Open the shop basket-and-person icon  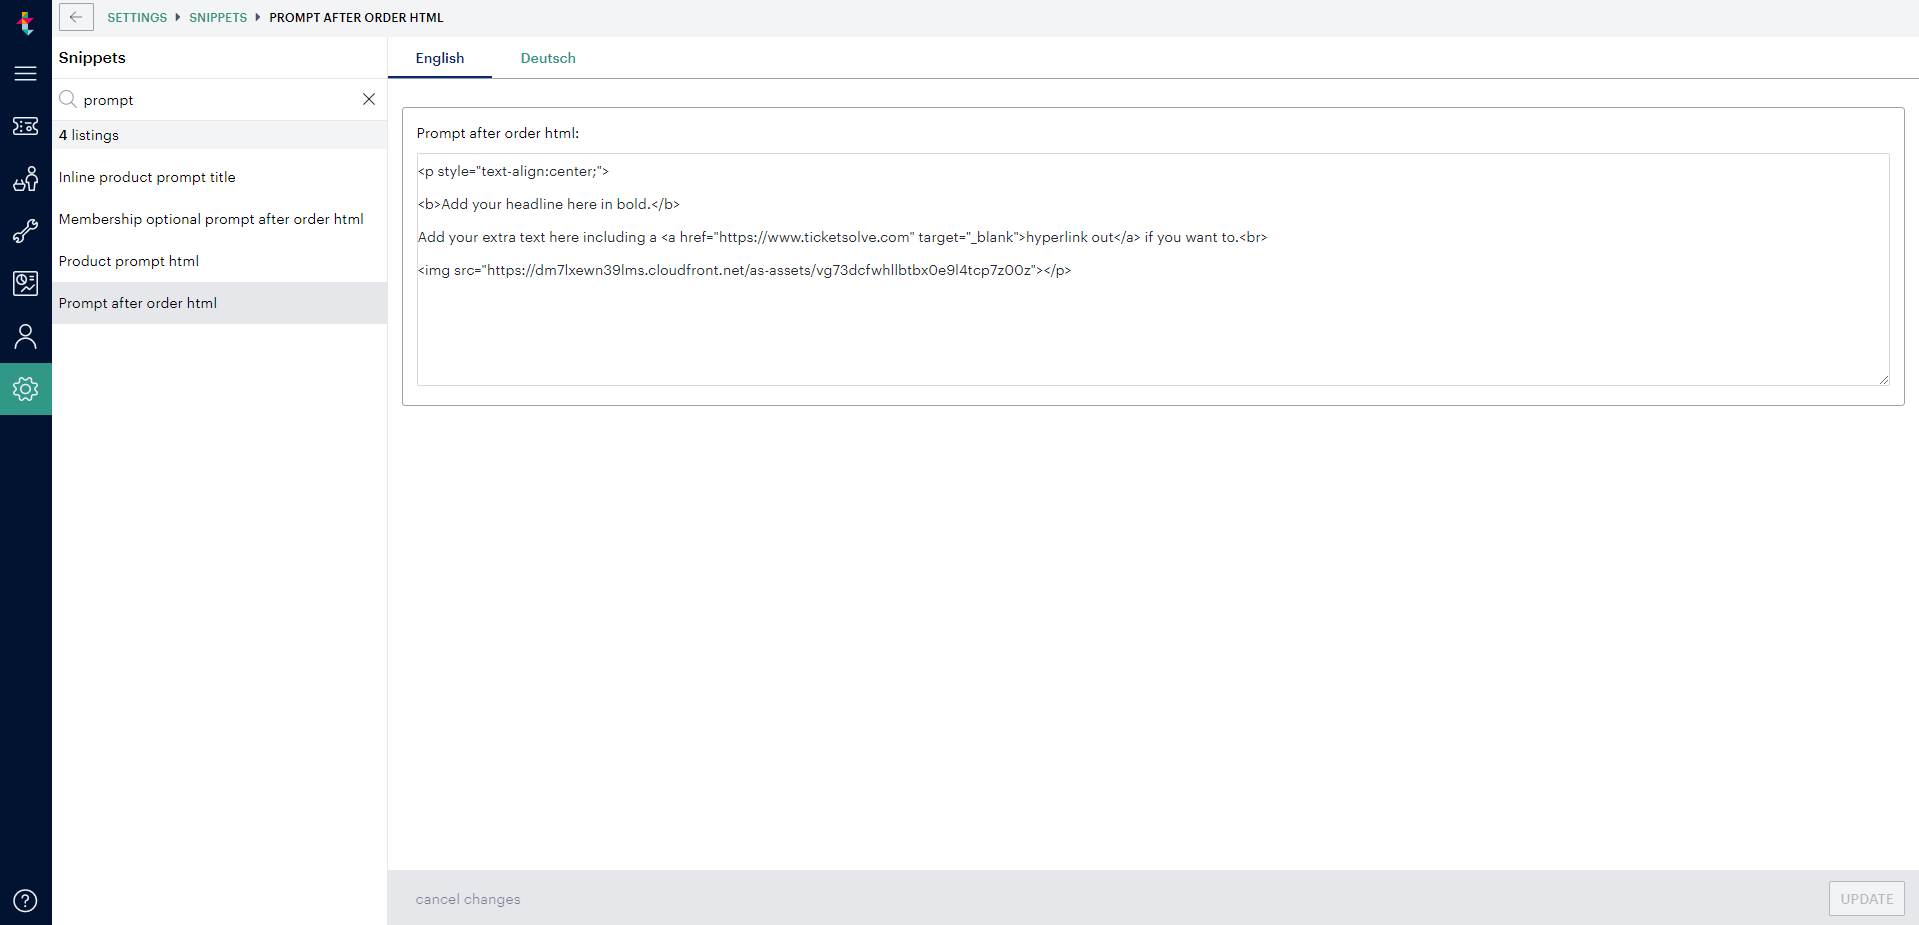point(26,179)
